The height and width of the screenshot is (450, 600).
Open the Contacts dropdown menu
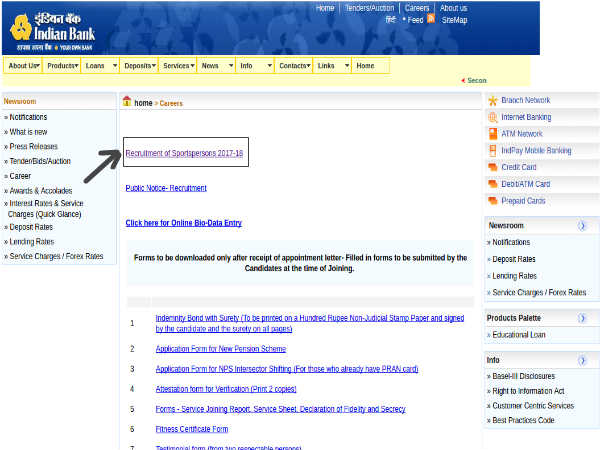[294, 66]
